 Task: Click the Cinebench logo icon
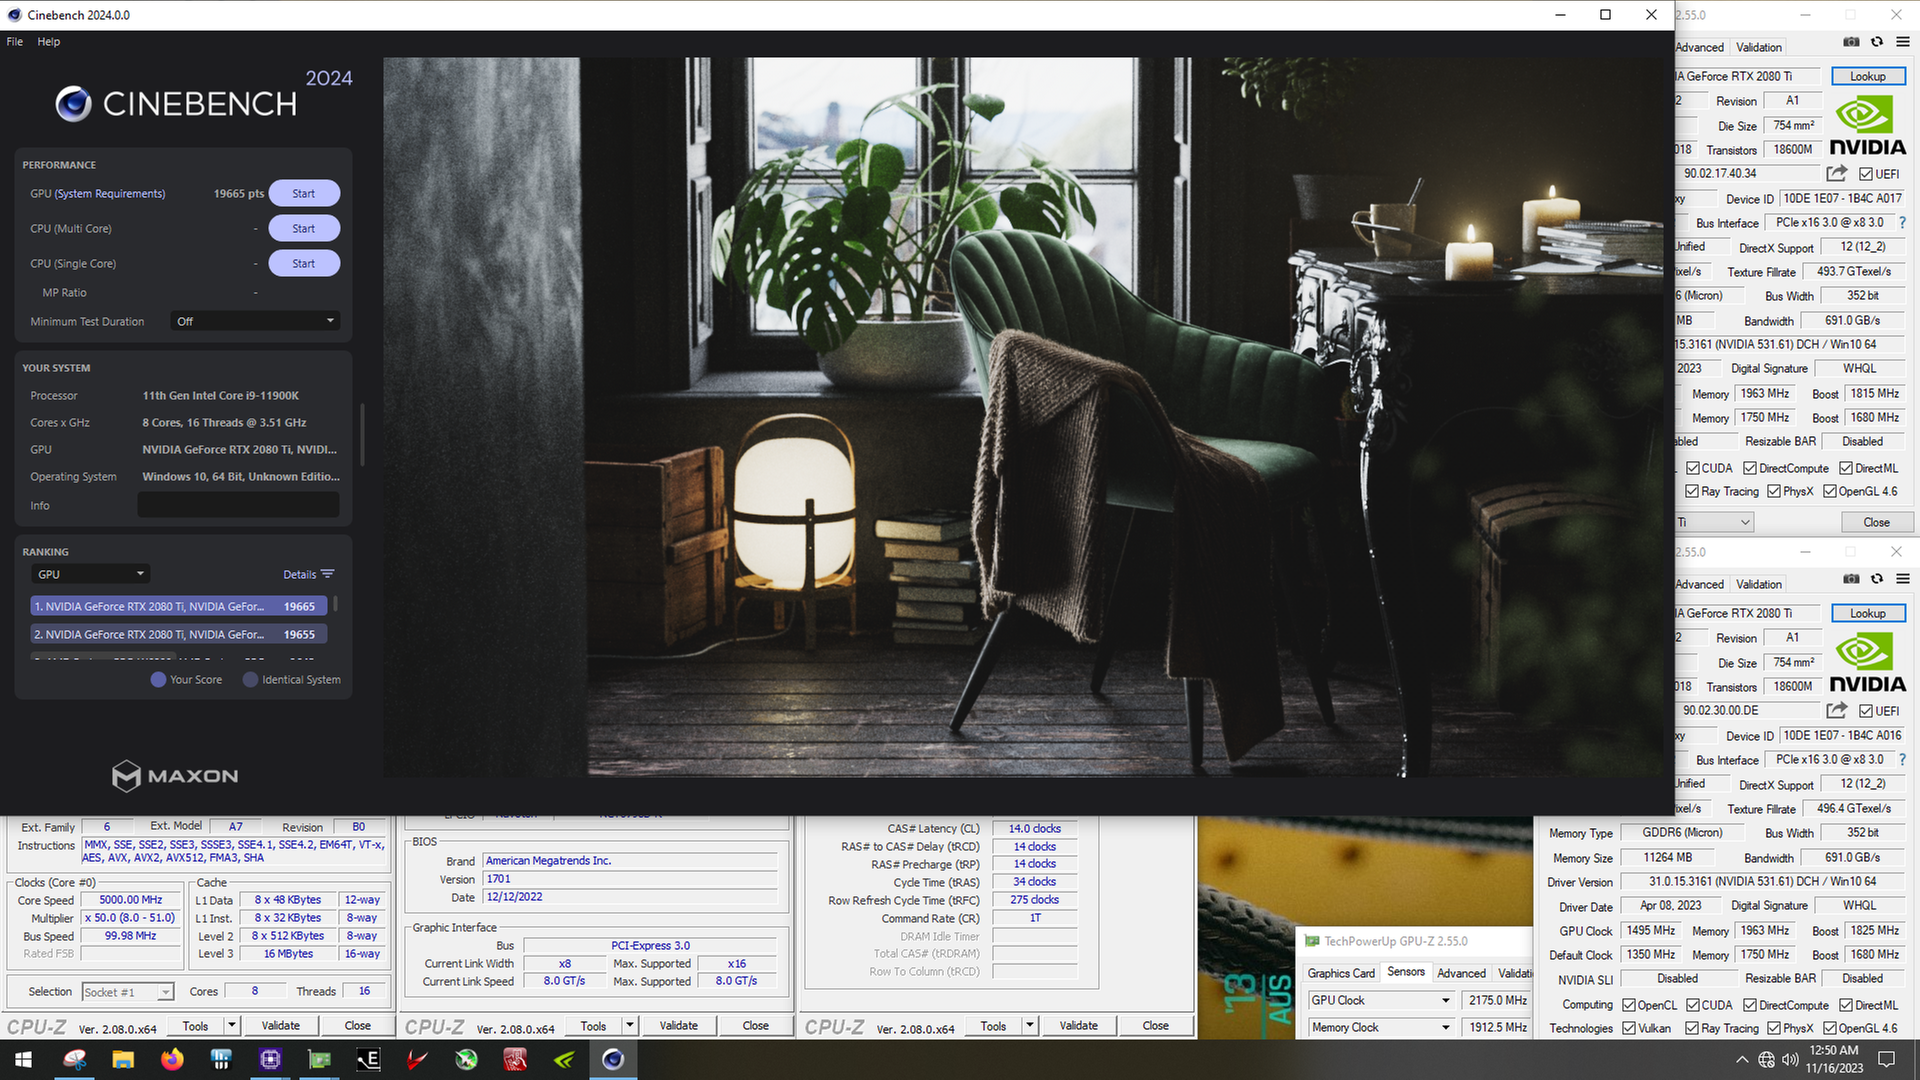(73, 104)
